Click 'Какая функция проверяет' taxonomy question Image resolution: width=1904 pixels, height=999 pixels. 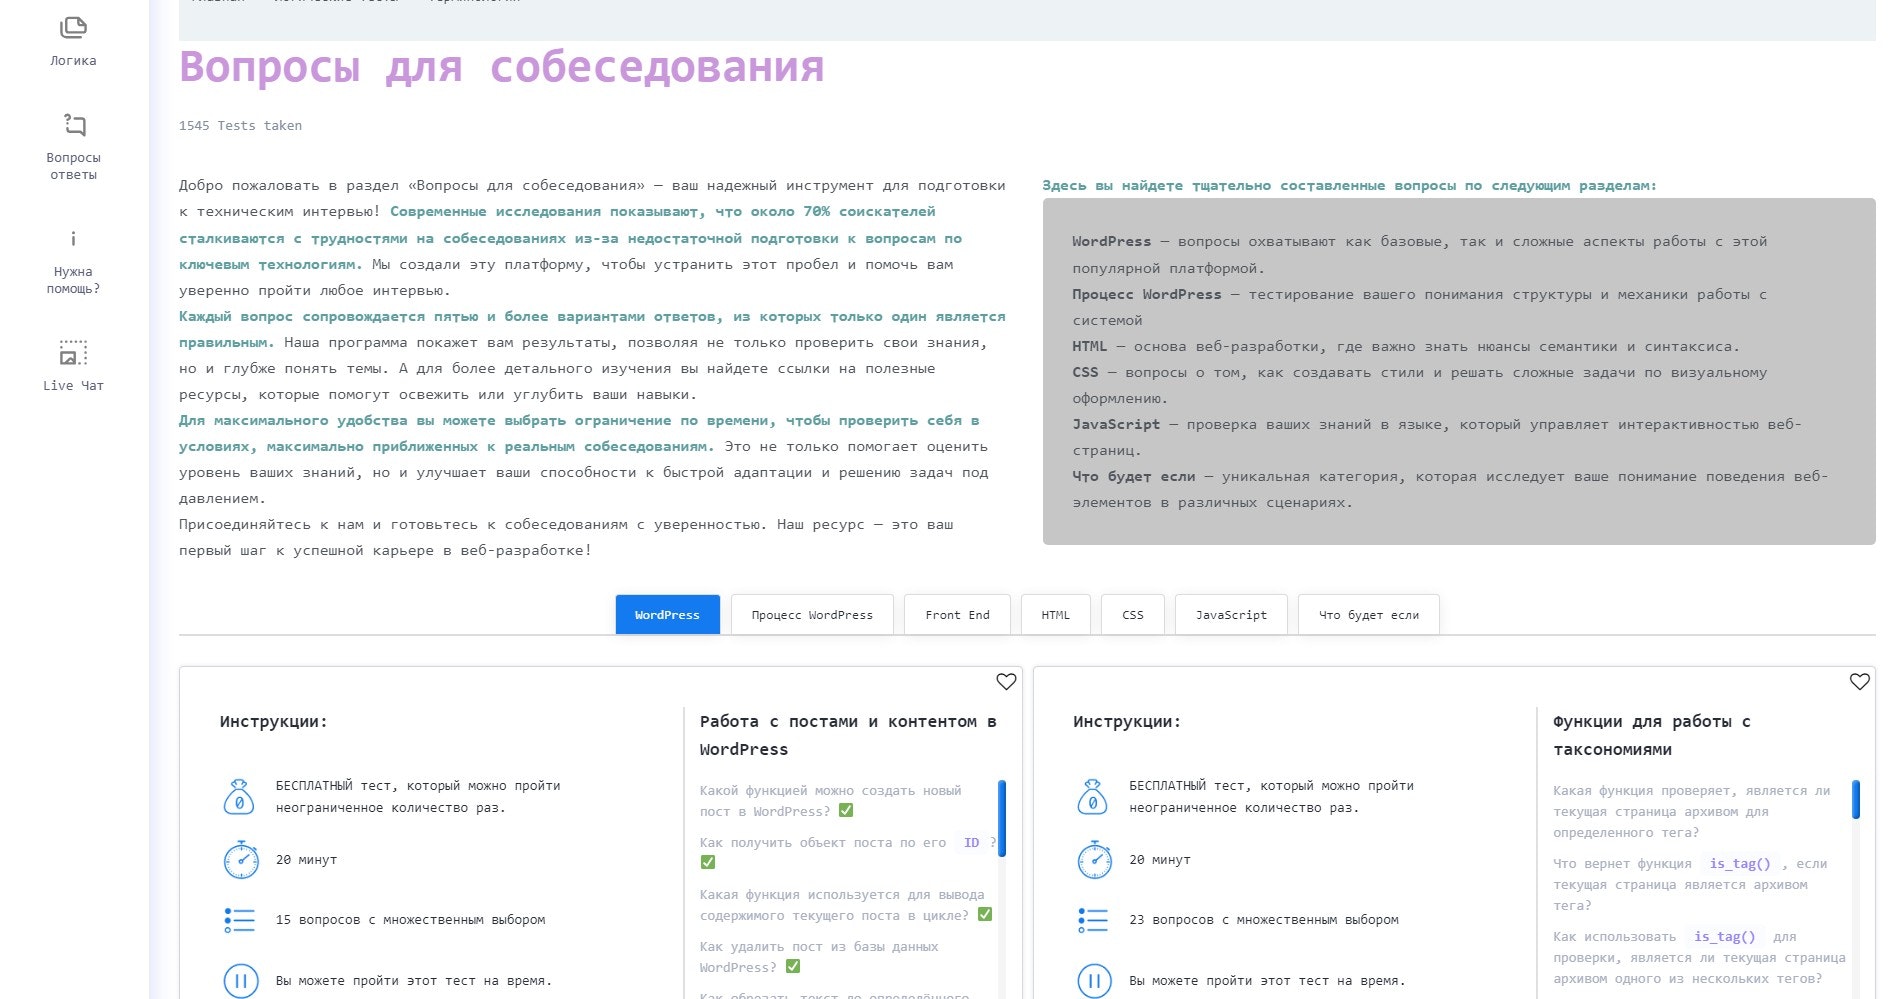pos(1692,811)
